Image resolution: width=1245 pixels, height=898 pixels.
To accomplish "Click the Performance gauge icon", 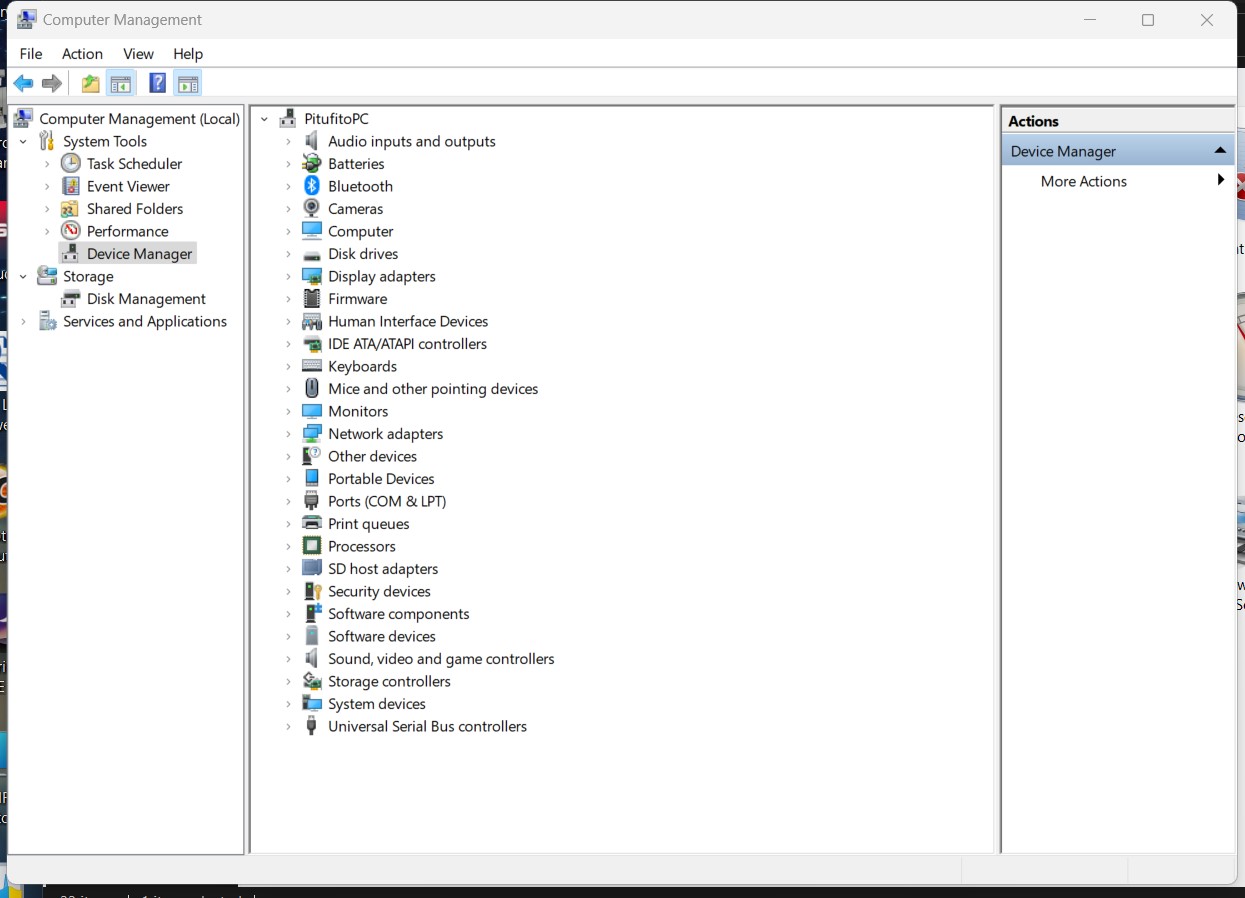I will (70, 231).
